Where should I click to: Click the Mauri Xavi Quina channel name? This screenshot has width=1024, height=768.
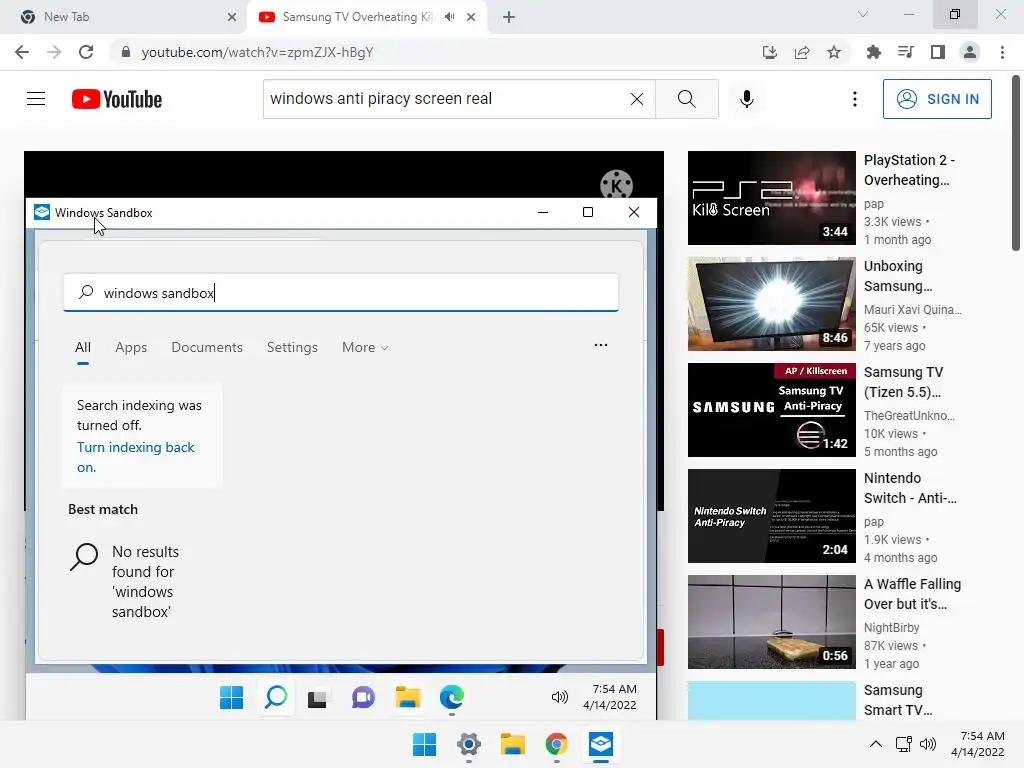(x=913, y=310)
